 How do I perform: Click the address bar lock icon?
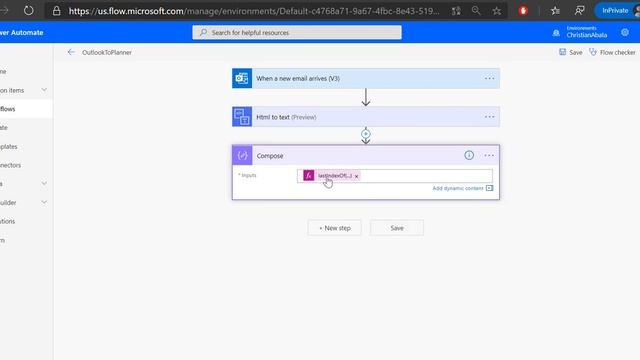click(x=56, y=11)
